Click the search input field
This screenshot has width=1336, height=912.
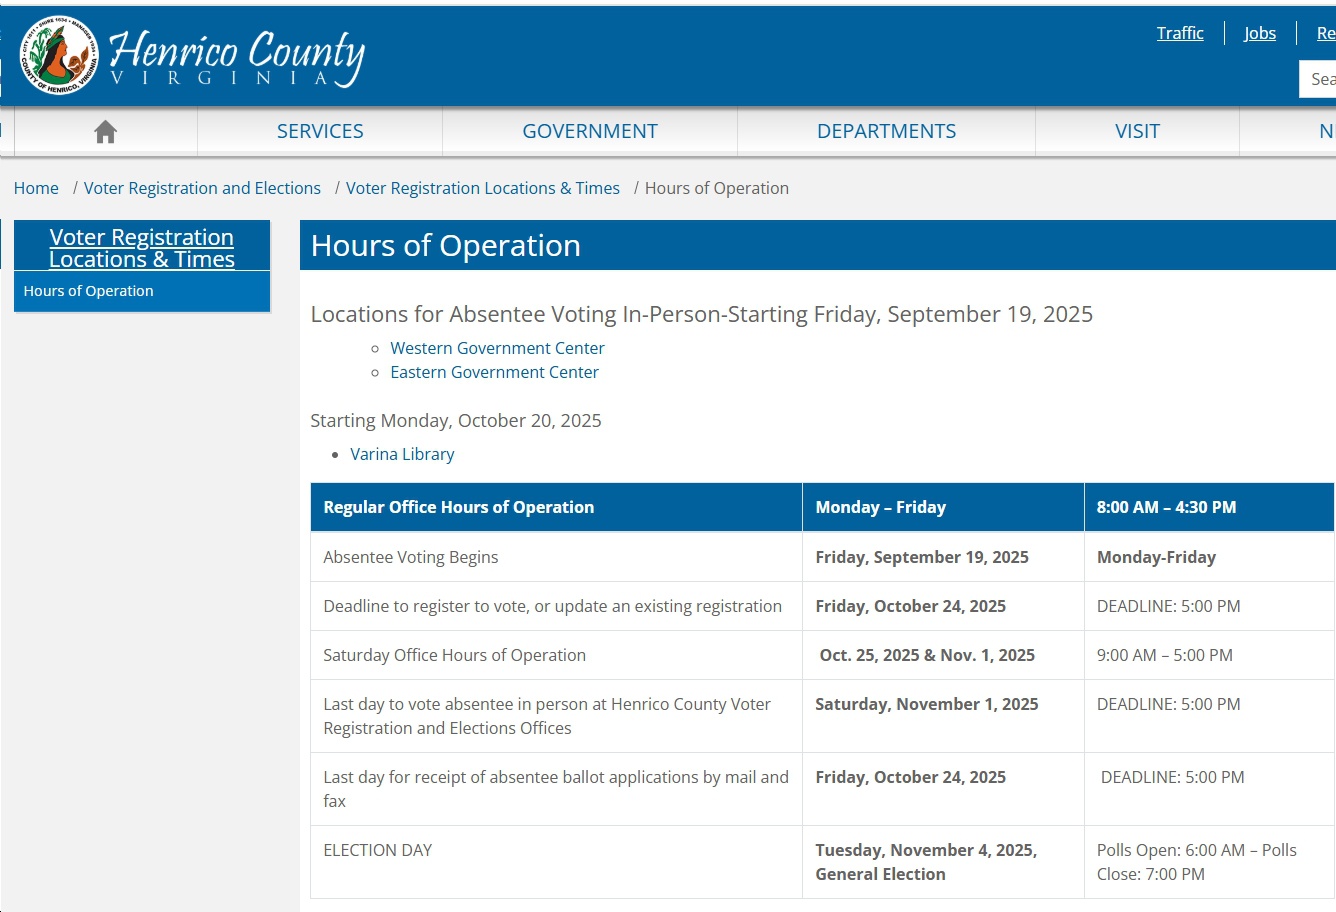pos(1320,79)
